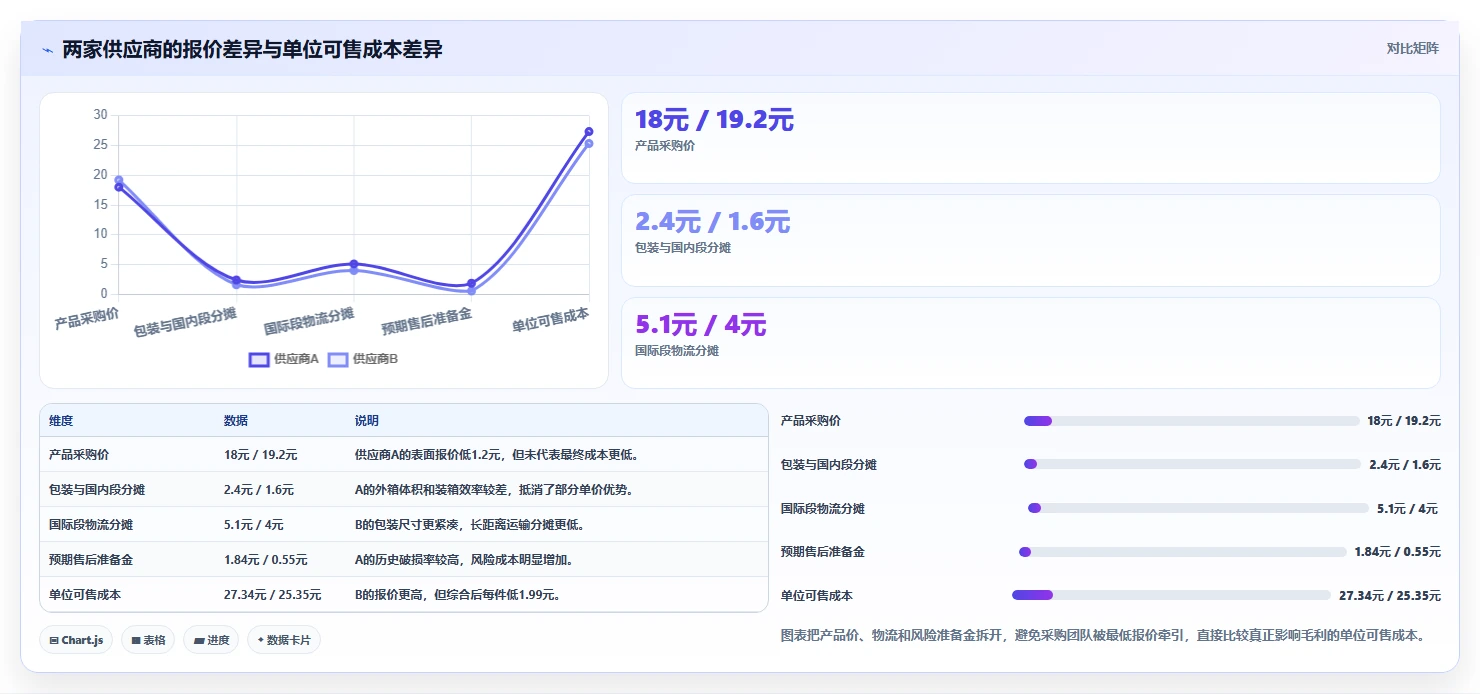
Task: Click the lightning icon beside the header title
Action: (x=47, y=50)
